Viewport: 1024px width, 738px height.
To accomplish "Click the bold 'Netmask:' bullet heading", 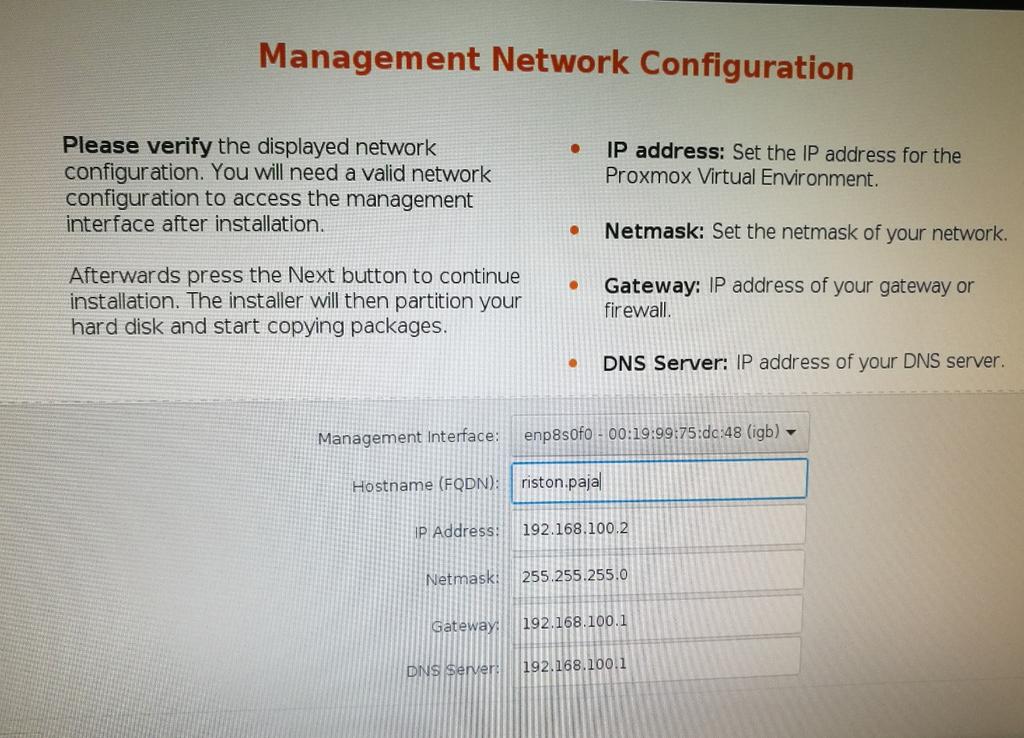I will click(654, 231).
